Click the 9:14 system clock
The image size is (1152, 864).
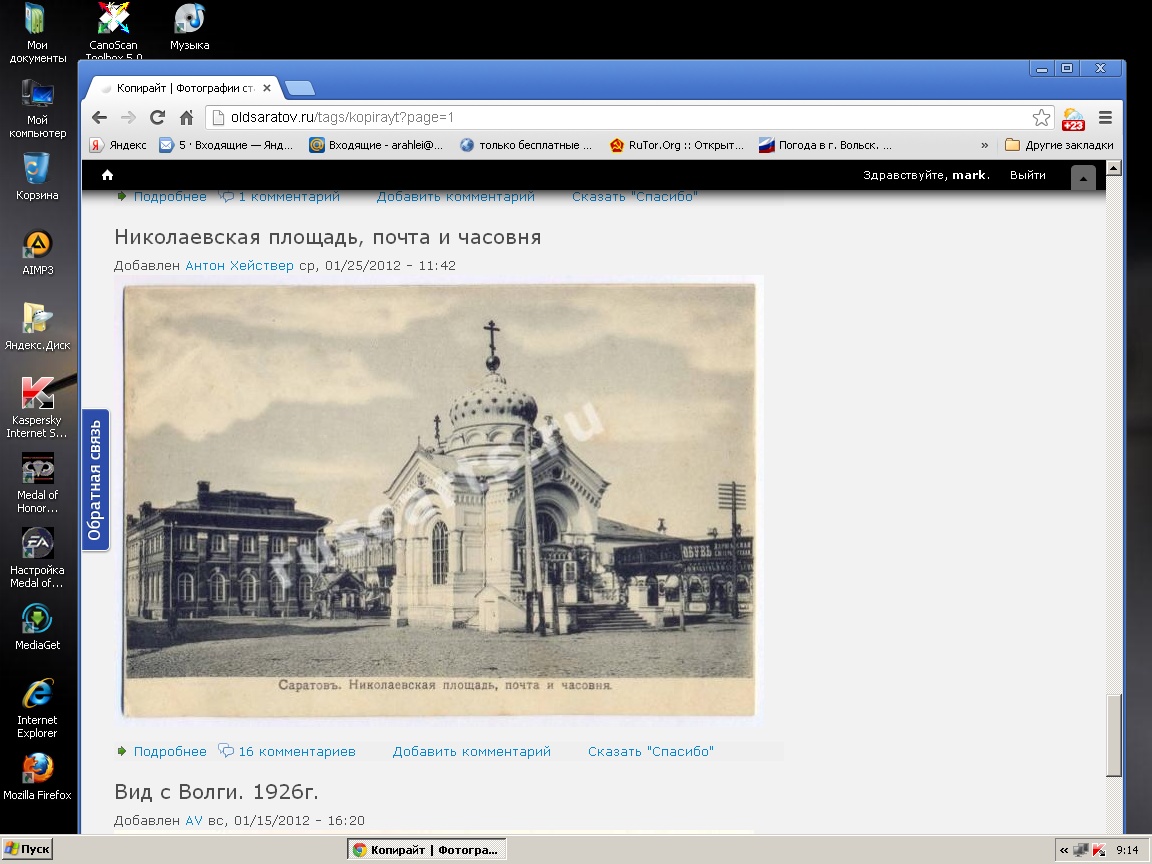pos(1127,850)
